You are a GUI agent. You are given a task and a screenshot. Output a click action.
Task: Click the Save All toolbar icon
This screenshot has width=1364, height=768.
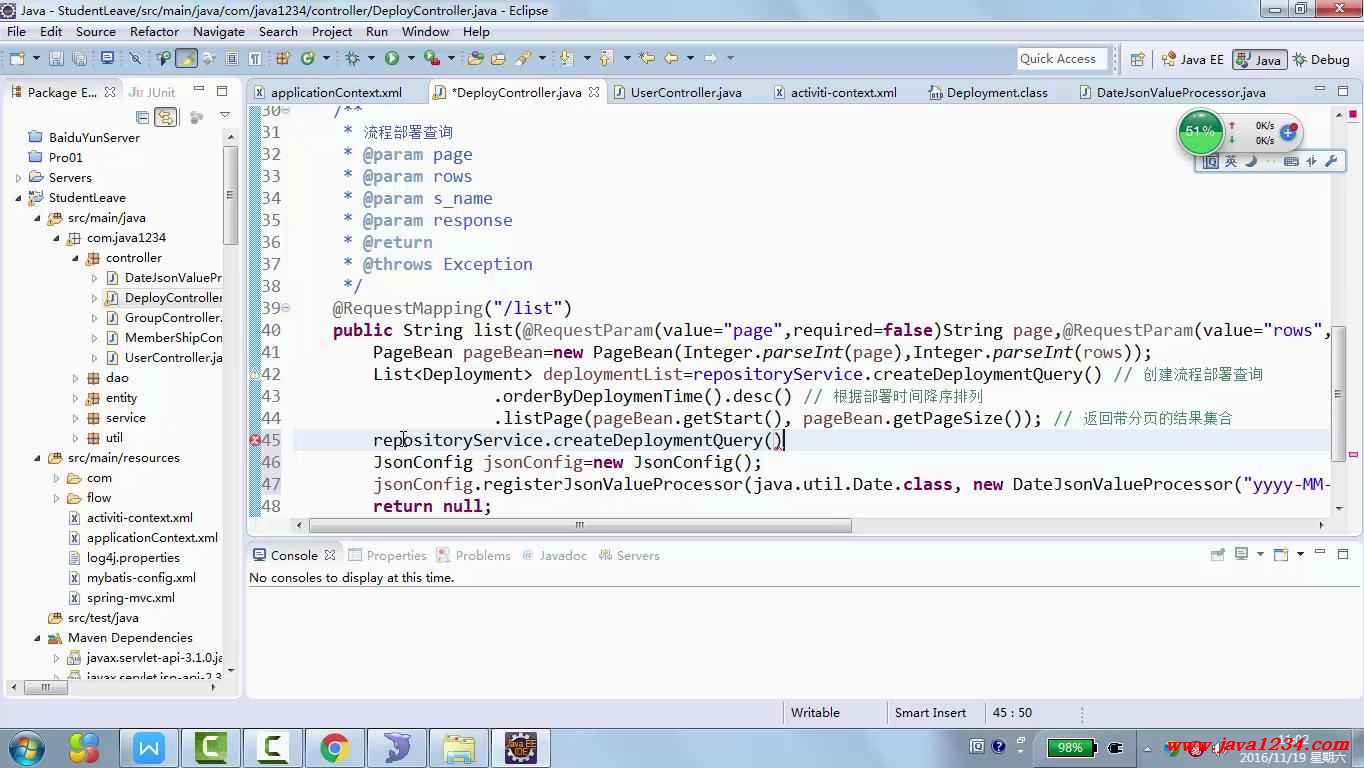click(80, 59)
